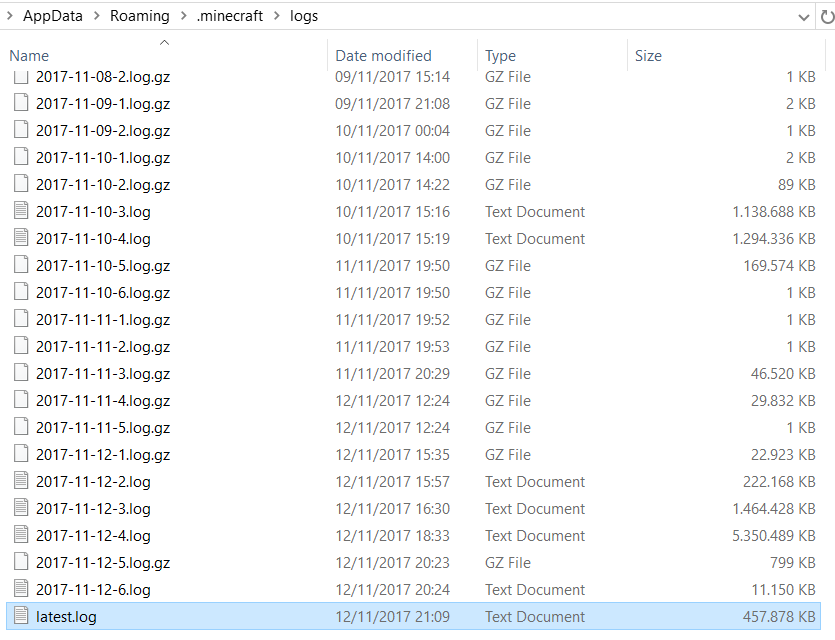Open the address bar history dropdown

(804, 18)
